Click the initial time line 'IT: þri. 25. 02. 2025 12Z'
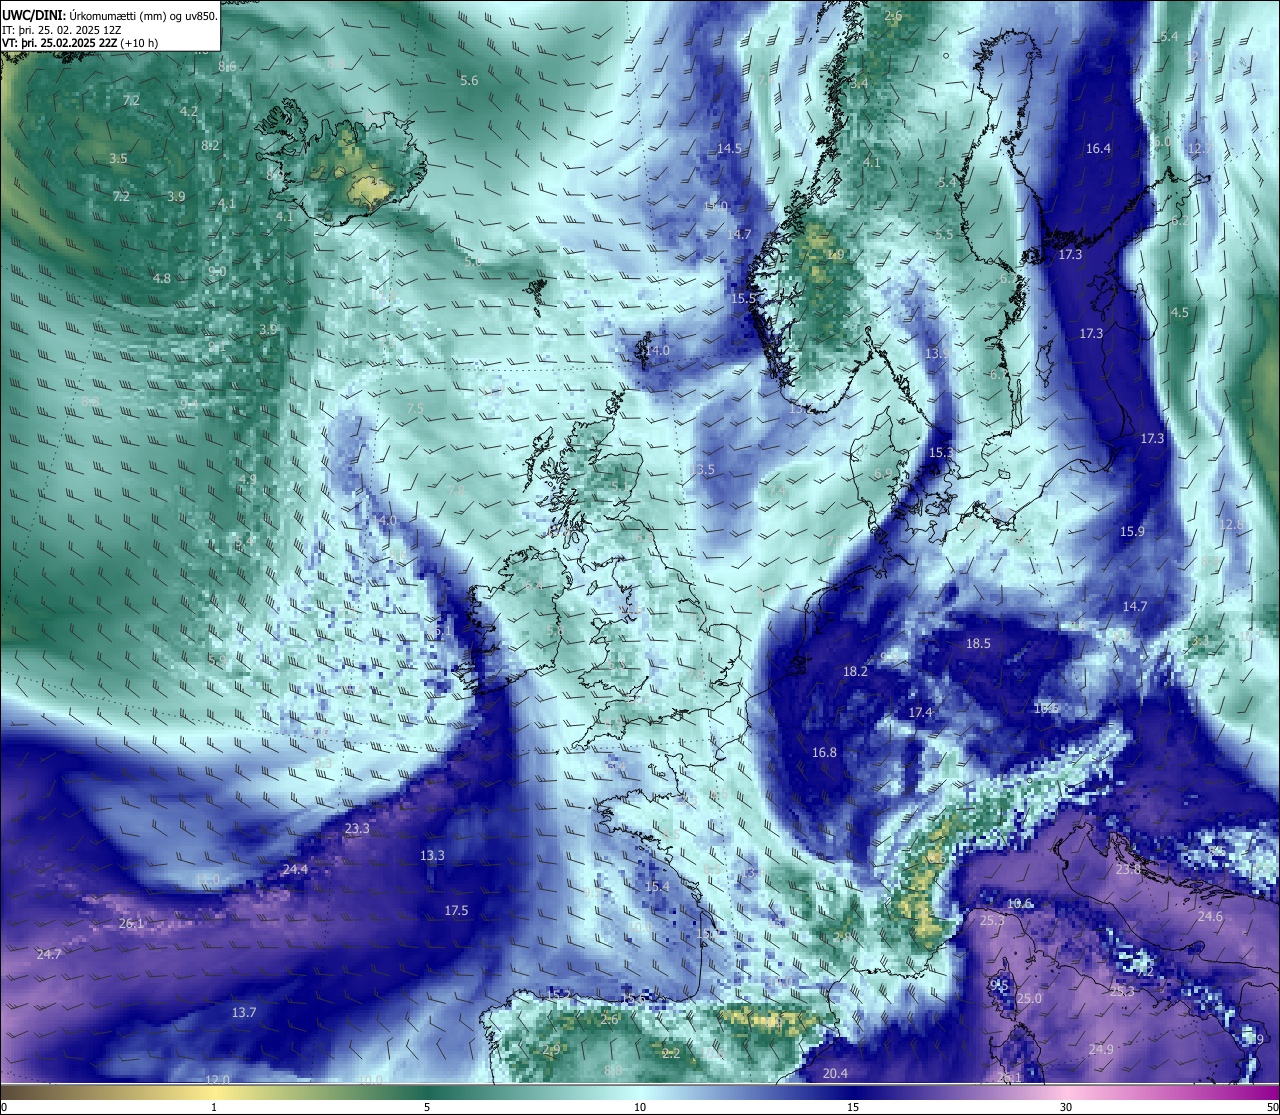The width and height of the screenshot is (1280, 1115). click(x=62, y=29)
